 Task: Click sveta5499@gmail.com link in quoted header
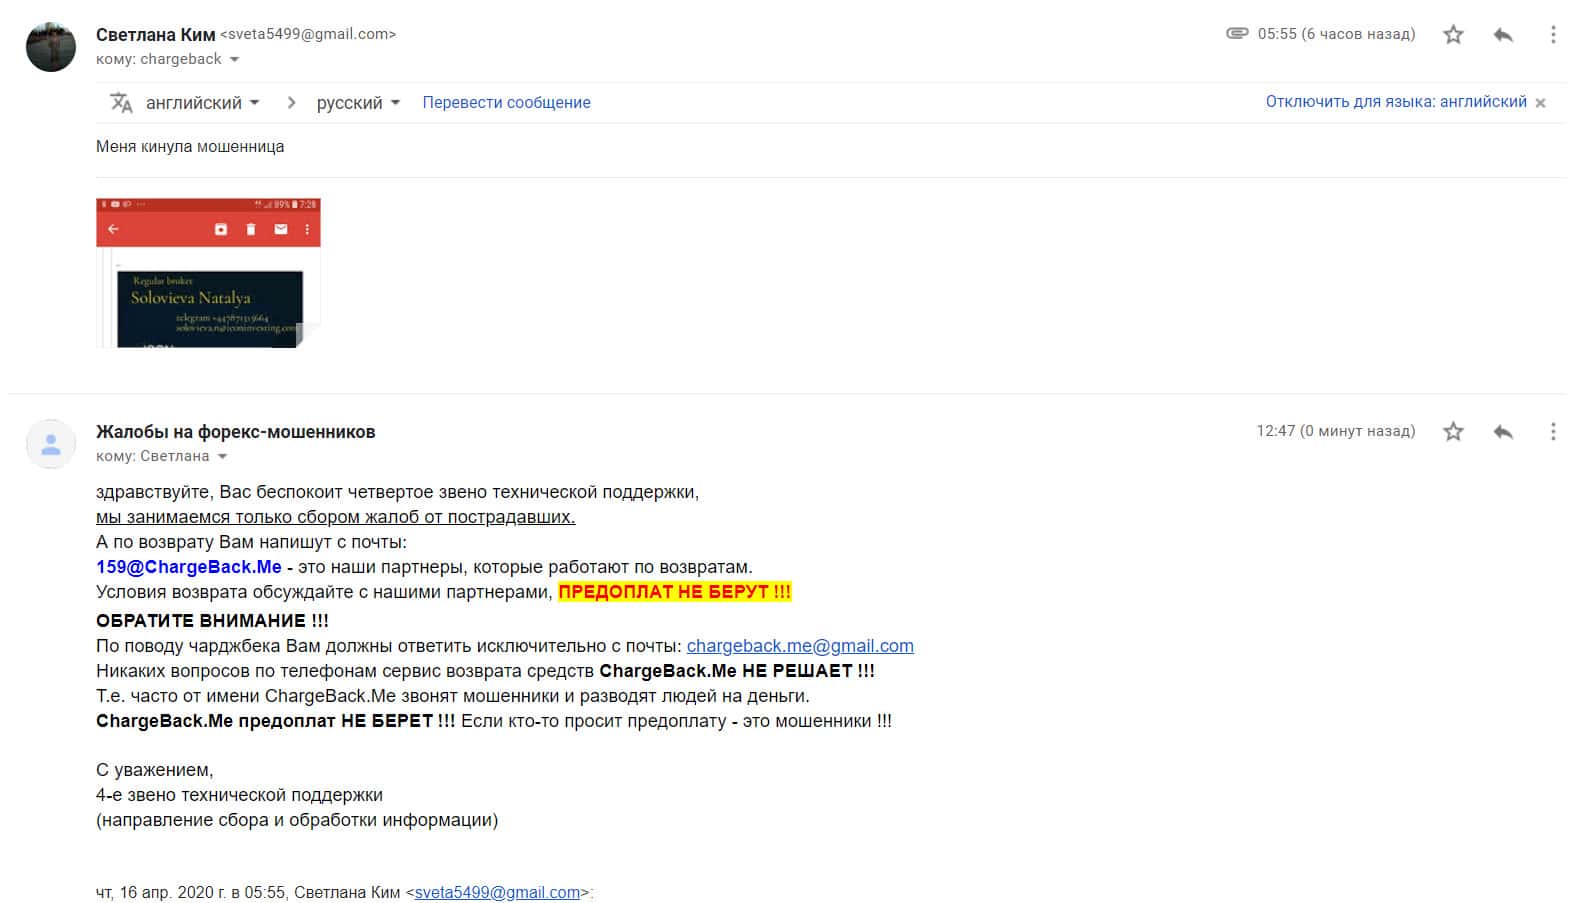pyautogui.click(x=497, y=892)
